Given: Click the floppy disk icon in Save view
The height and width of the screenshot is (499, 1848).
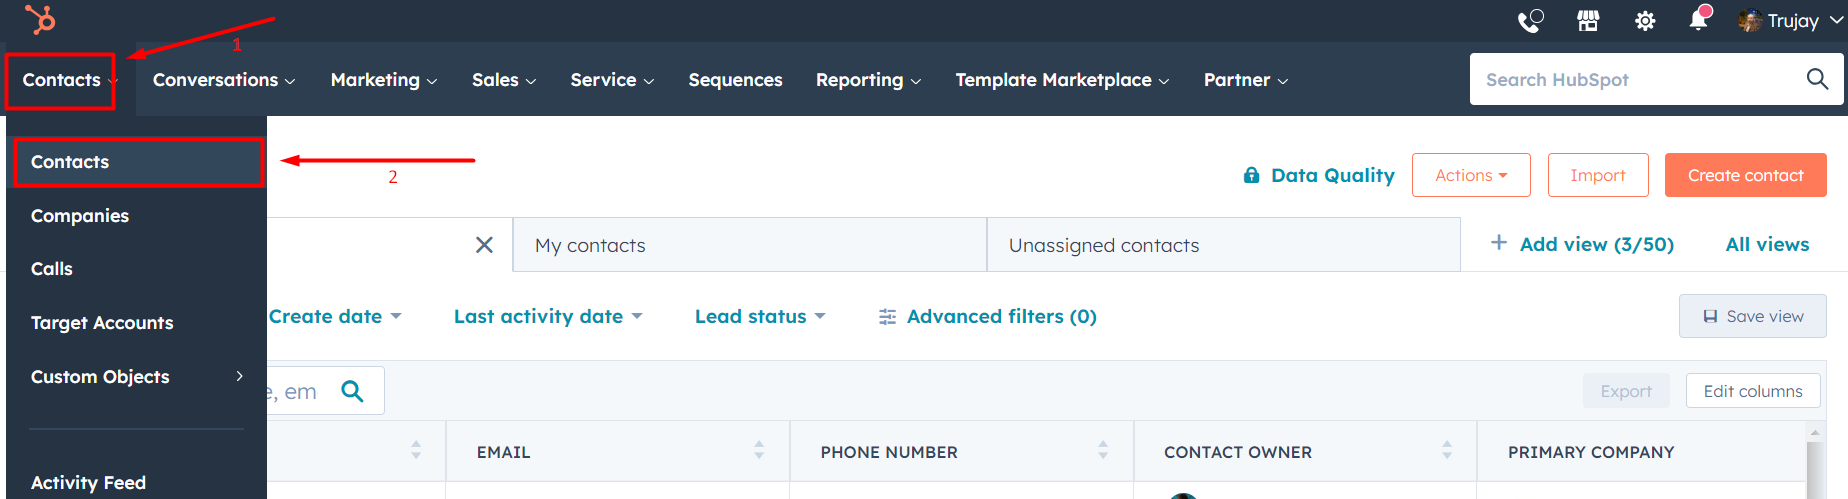Looking at the screenshot, I should 1710,316.
